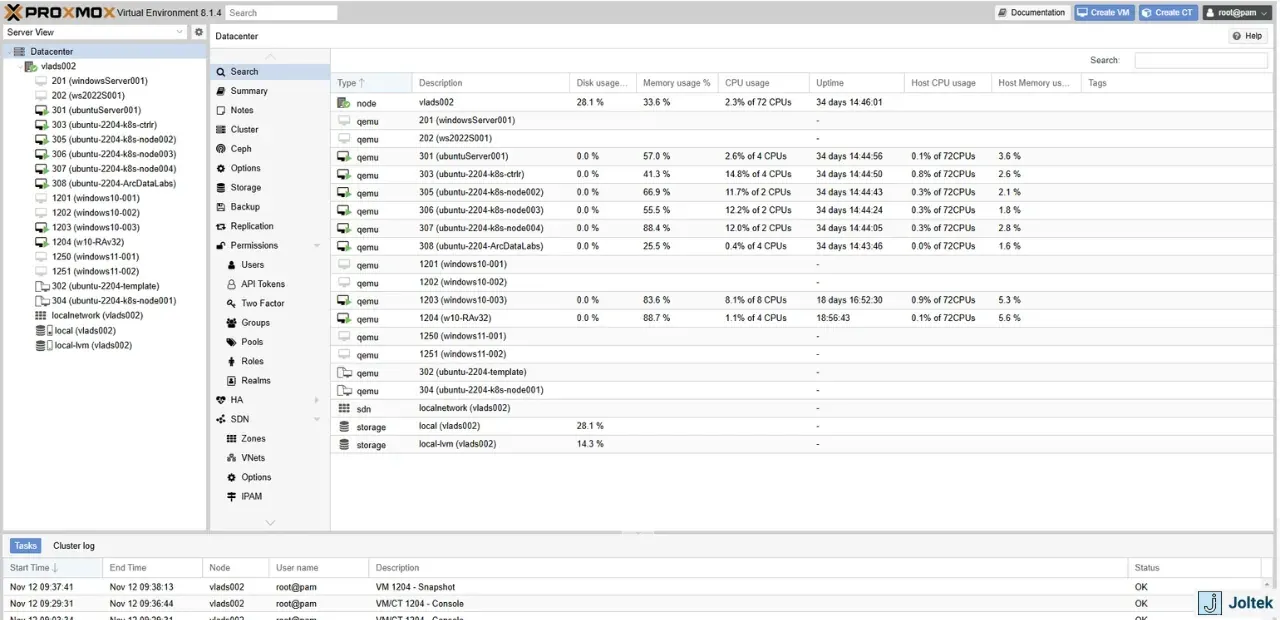Sort by the Type column header
The height and width of the screenshot is (620, 1280).
pos(371,83)
